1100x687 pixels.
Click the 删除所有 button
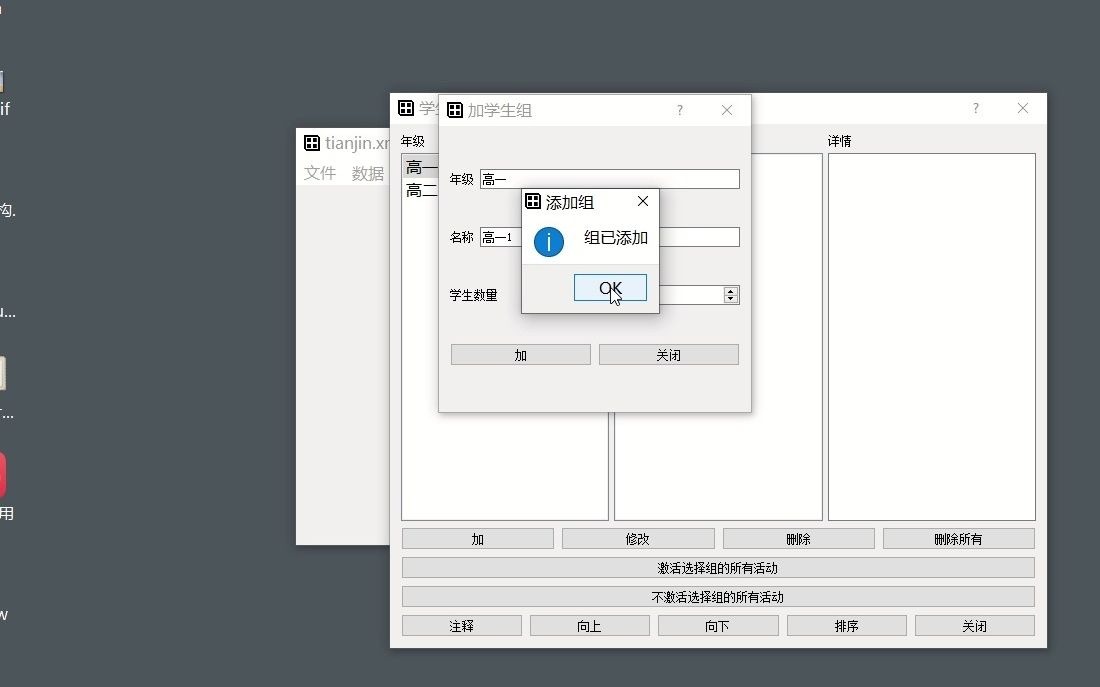pyautogui.click(x=957, y=538)
